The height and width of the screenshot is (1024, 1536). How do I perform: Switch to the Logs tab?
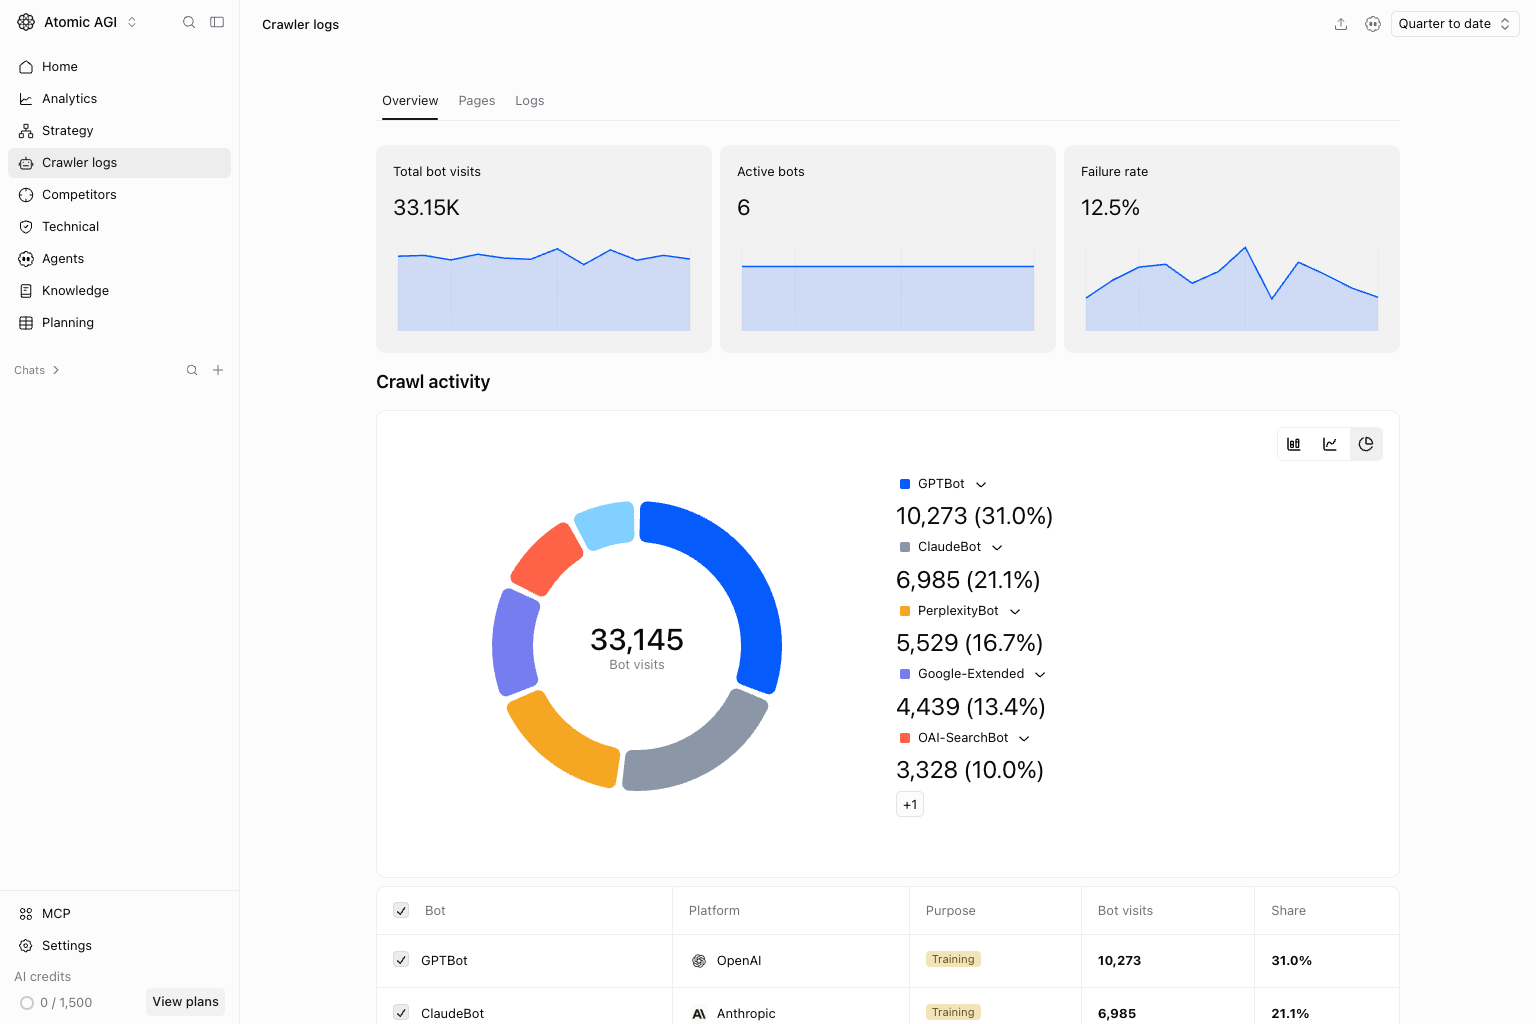530,101
